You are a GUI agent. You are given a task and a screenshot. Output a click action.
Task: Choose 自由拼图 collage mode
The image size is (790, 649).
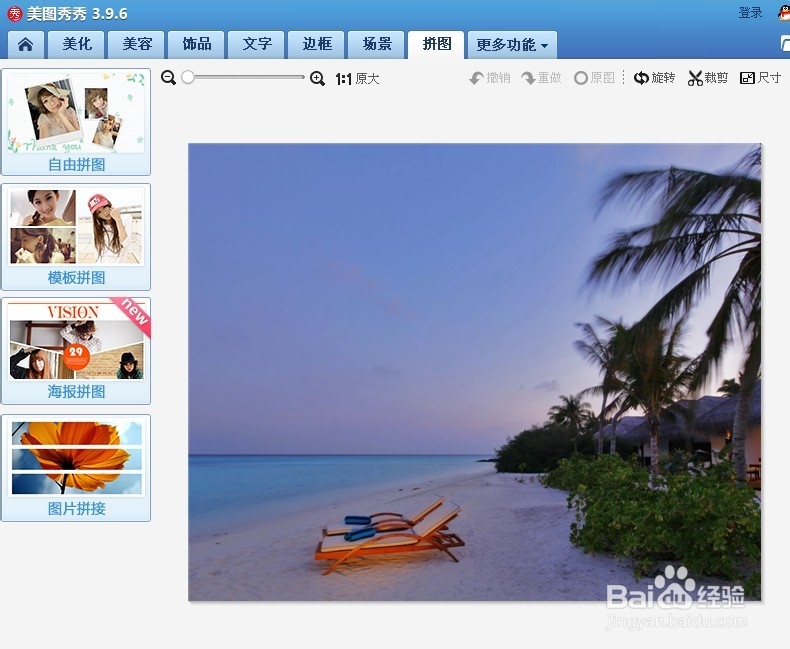[76, 122]
